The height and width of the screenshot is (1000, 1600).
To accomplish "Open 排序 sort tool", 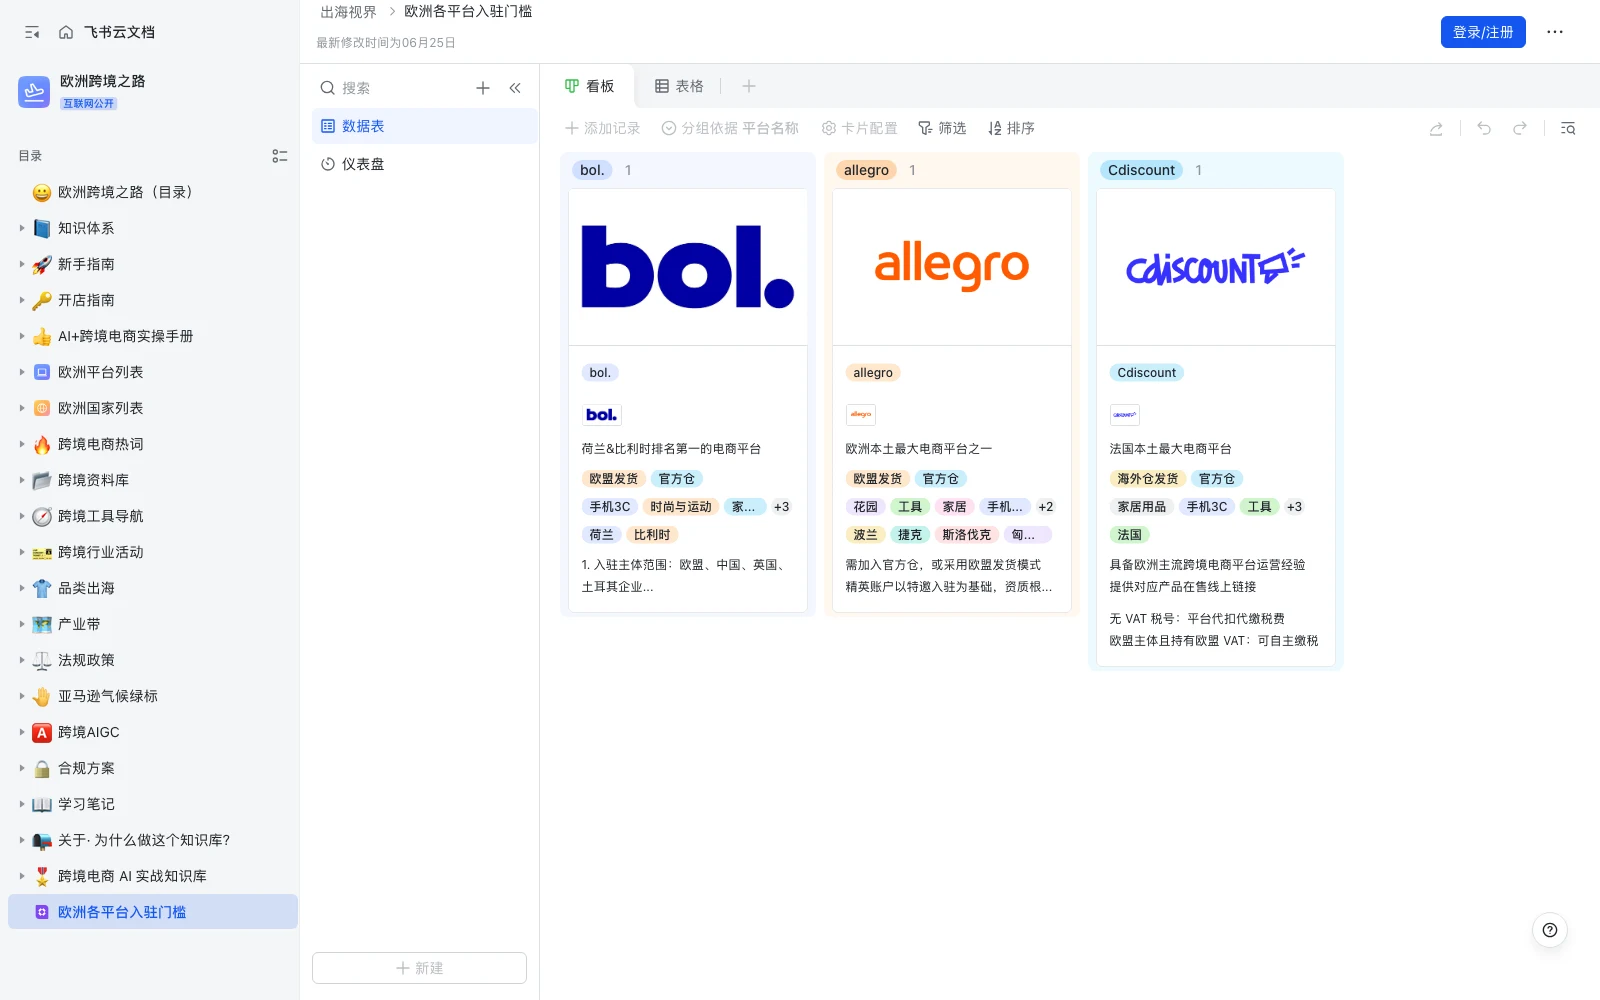I will 1011,128.
